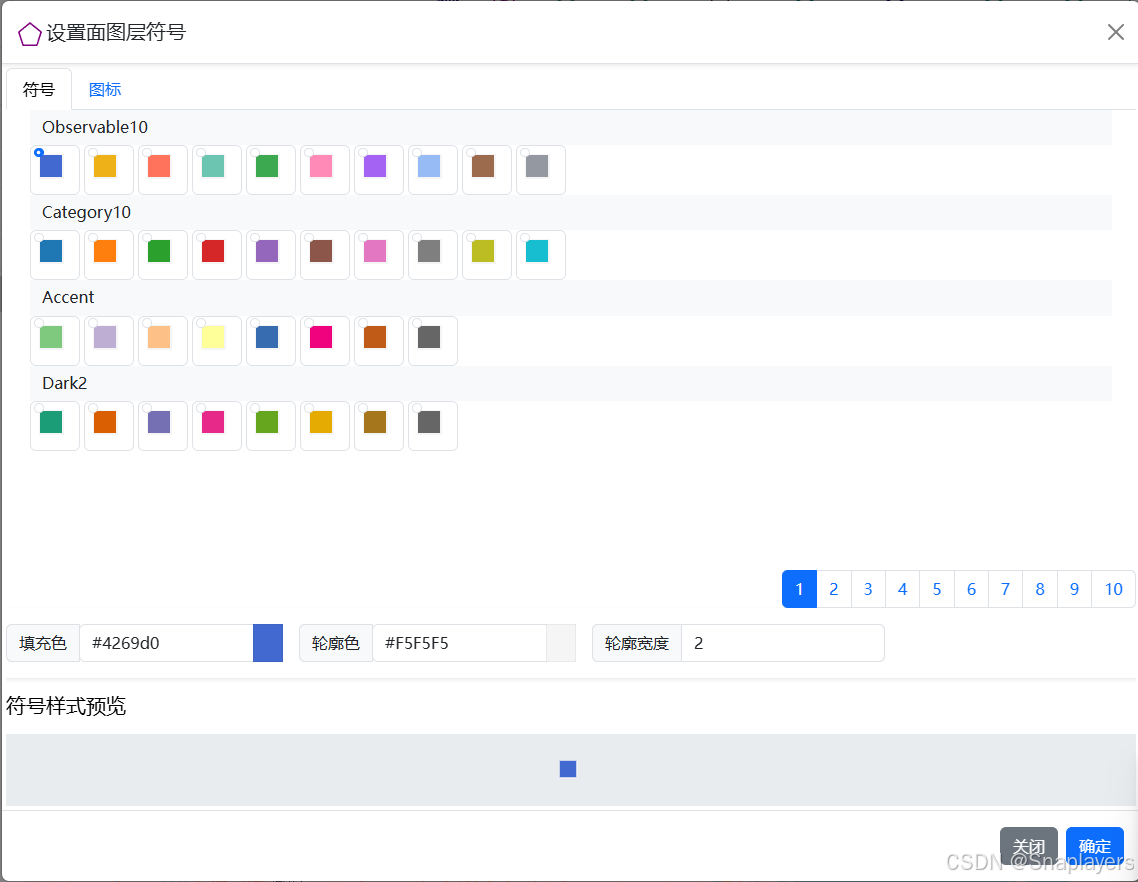Choose the brown Observable10 swatch
Viewport: 1138px width, 882px height.
(487, 170)
